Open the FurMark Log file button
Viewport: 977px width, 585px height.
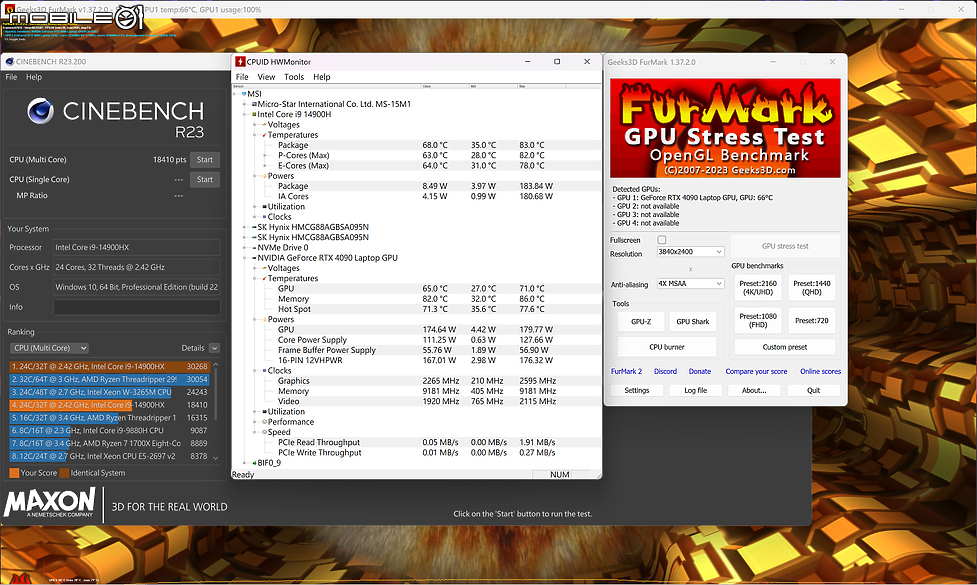(x=695, y=390)
